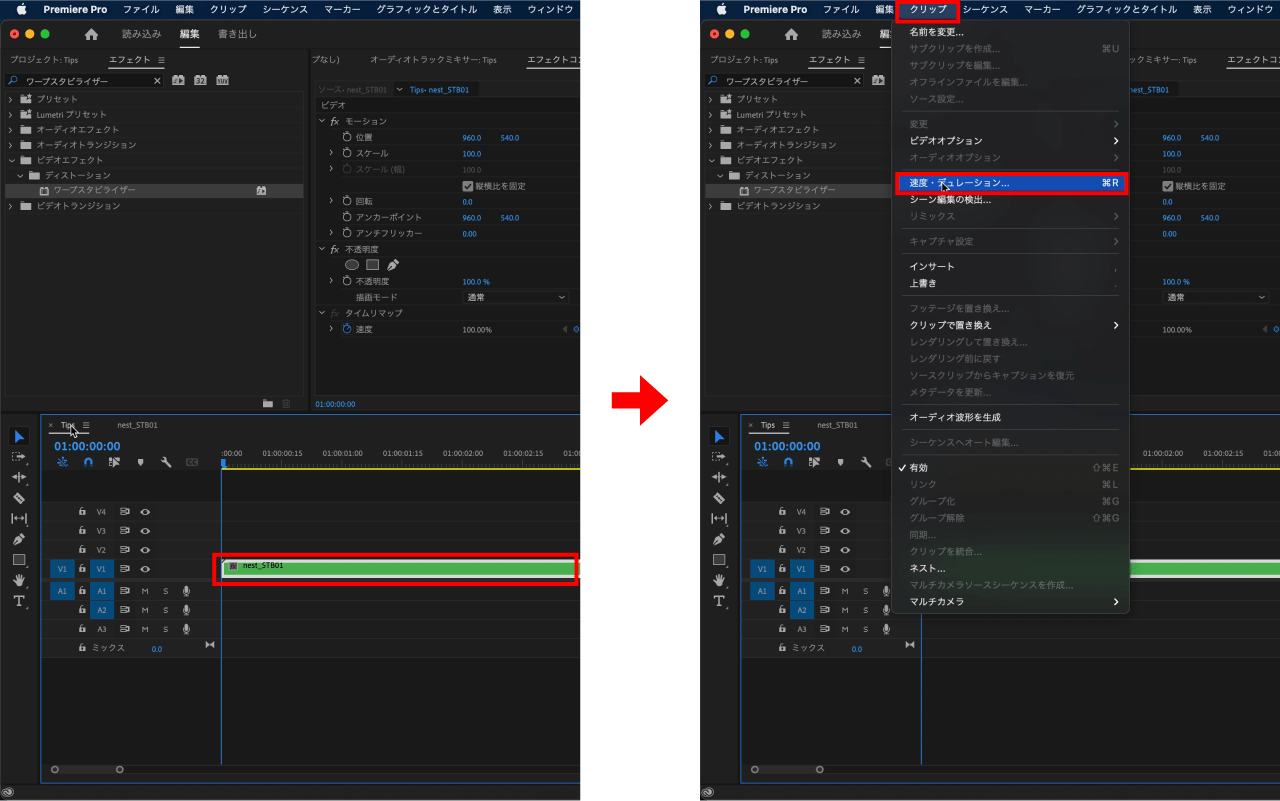
Task: Expand オーディオエフェクト folder in left screenshot
Action: tap(11, 129)
